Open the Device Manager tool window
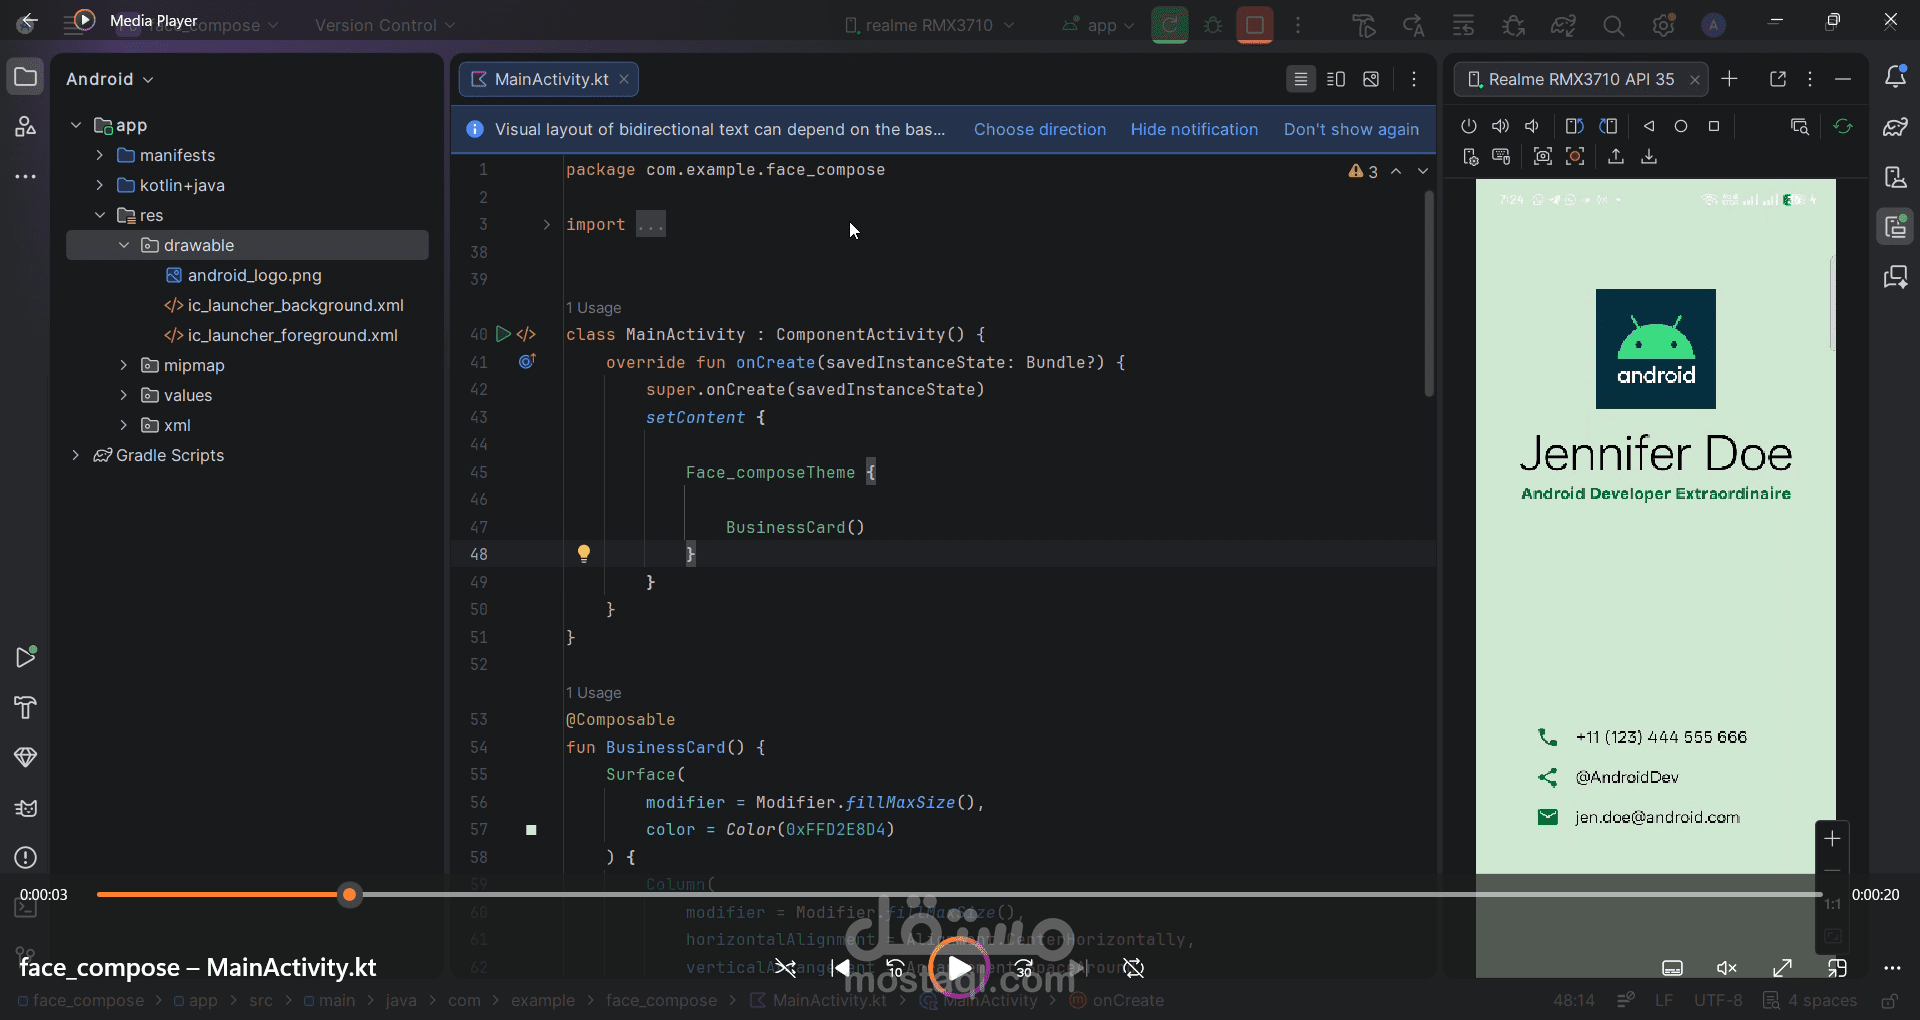The image size is (1920, 1020). [1895, 177]
